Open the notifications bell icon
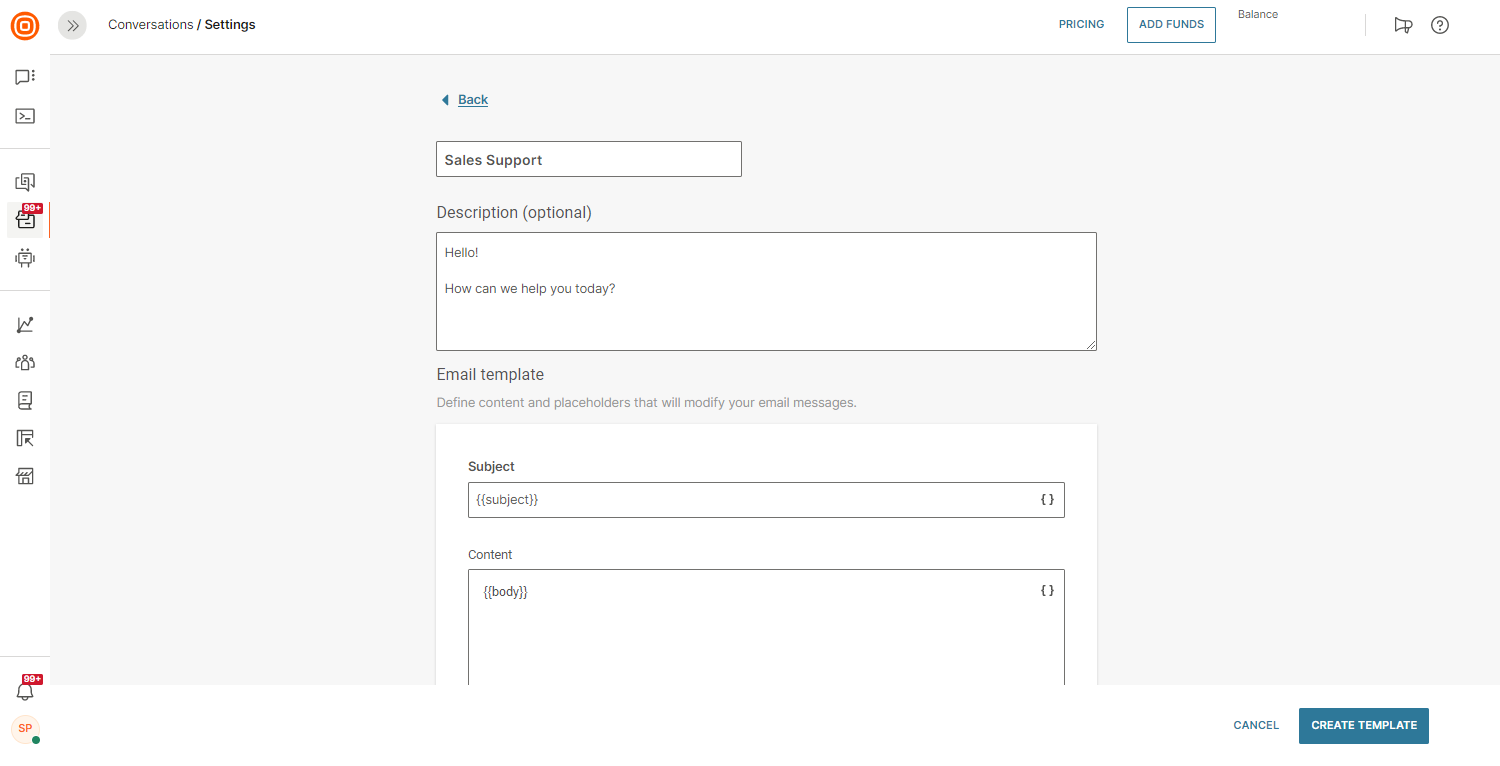The height and width of the screenshot is (766, 1500). [x=25, y=691]
